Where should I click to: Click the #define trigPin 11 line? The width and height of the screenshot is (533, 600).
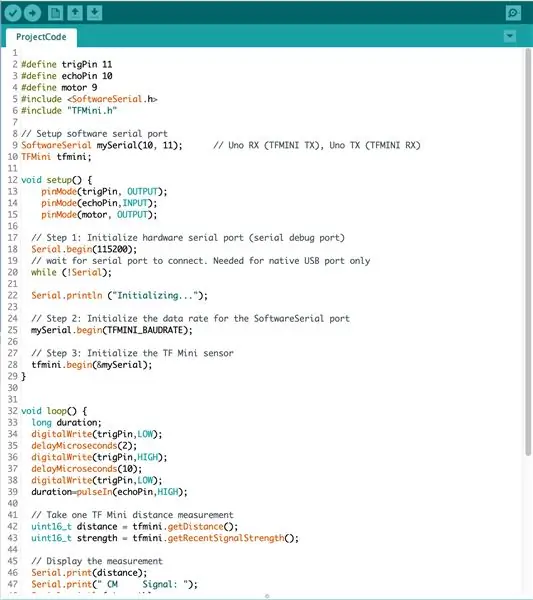pos(67,64)
